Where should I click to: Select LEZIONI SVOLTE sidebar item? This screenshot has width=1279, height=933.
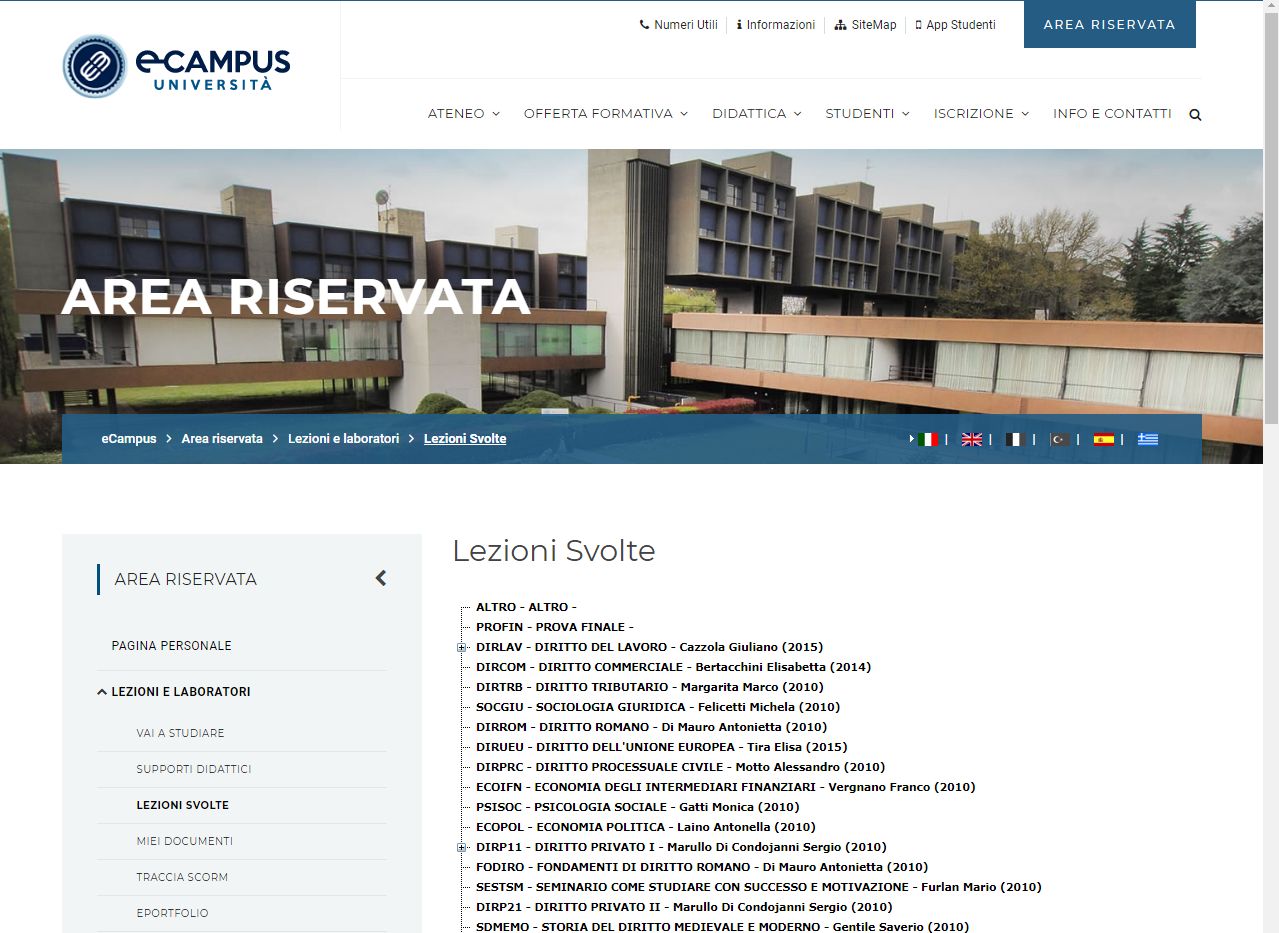tap(183, 805)
